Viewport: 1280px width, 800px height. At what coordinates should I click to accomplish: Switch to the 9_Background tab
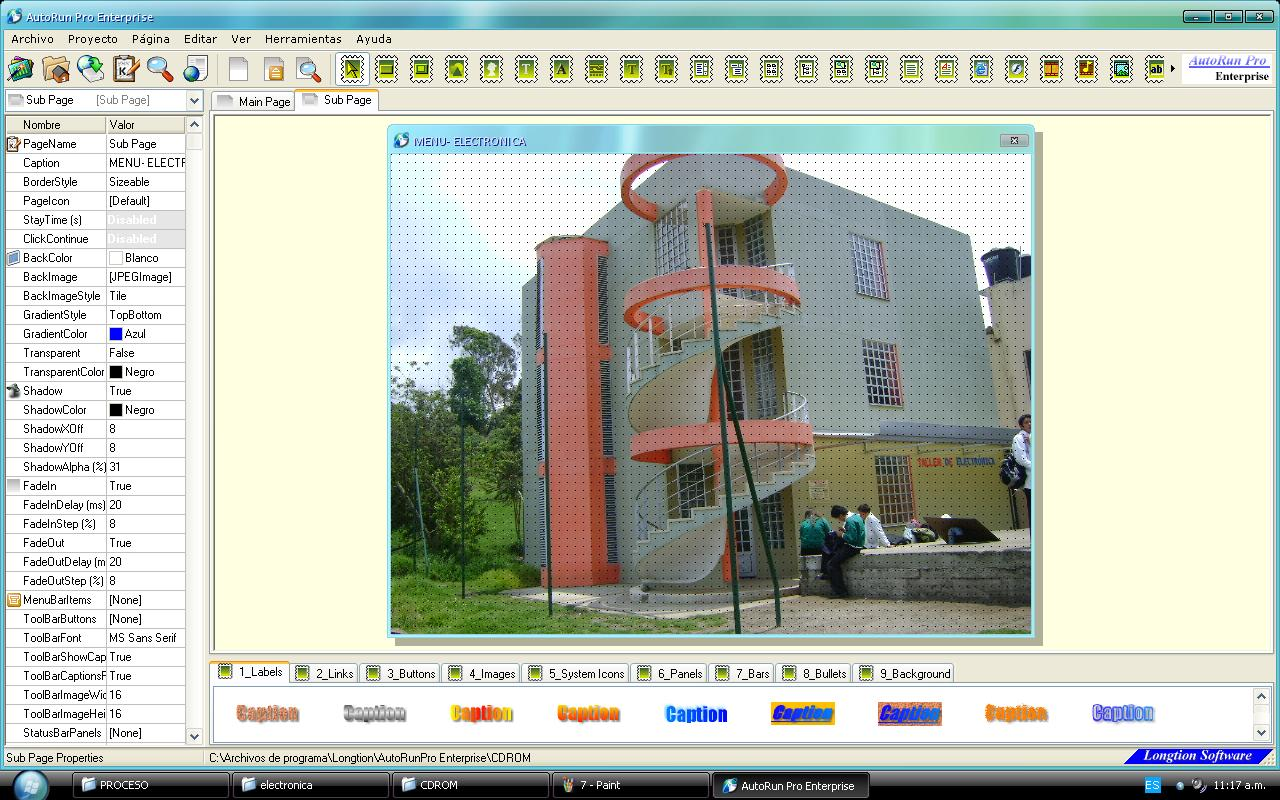pos(904,673)
